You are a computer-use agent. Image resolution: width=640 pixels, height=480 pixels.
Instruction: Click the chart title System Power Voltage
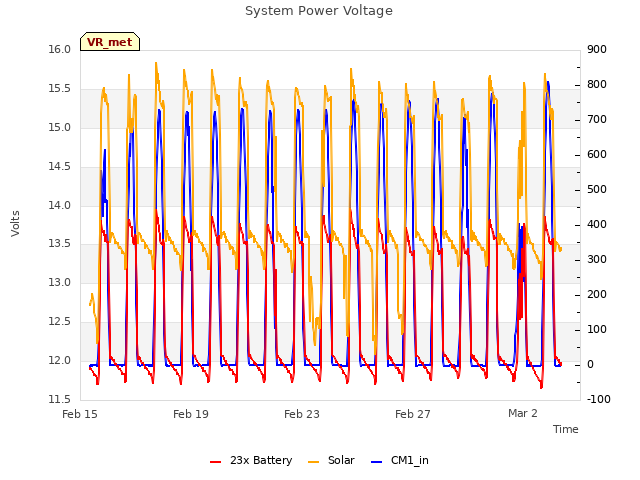(x=319, y=11)
